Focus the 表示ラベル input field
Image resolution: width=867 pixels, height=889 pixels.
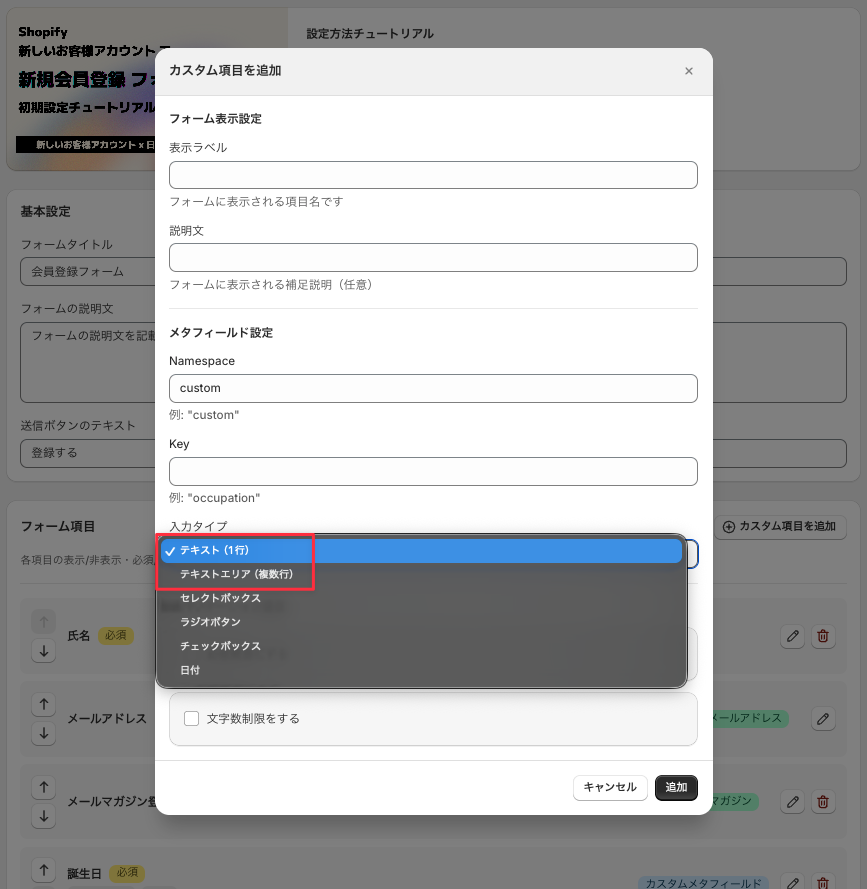point(433,175)
